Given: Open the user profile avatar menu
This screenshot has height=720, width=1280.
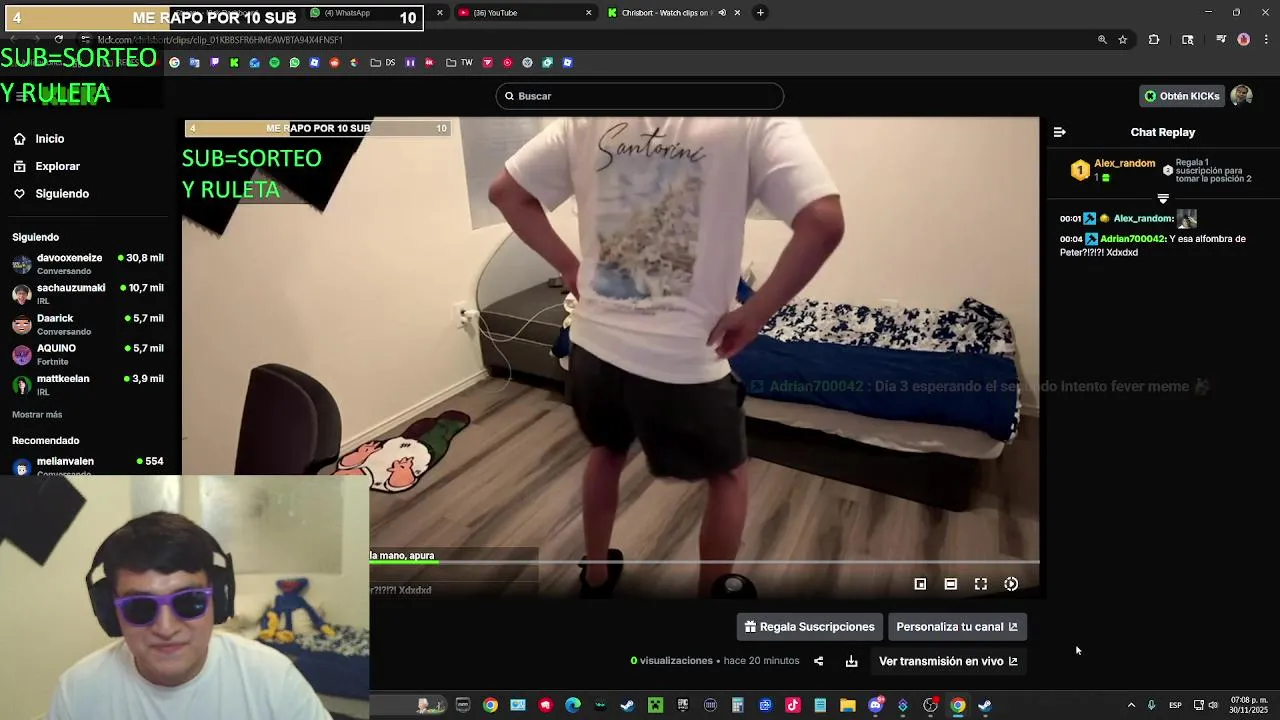Looking at the screenshot, I should click(x=1241, y=96).
